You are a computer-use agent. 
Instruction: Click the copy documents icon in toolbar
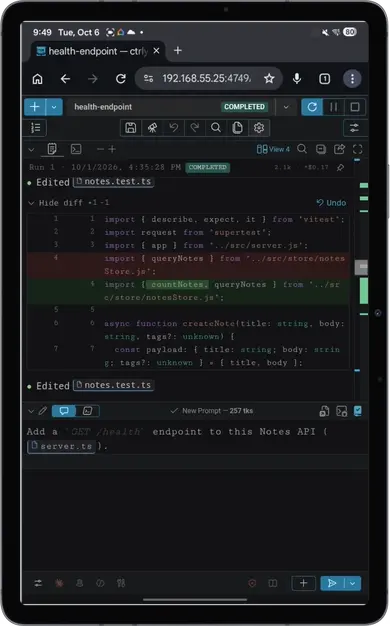[x=237, y=128]
